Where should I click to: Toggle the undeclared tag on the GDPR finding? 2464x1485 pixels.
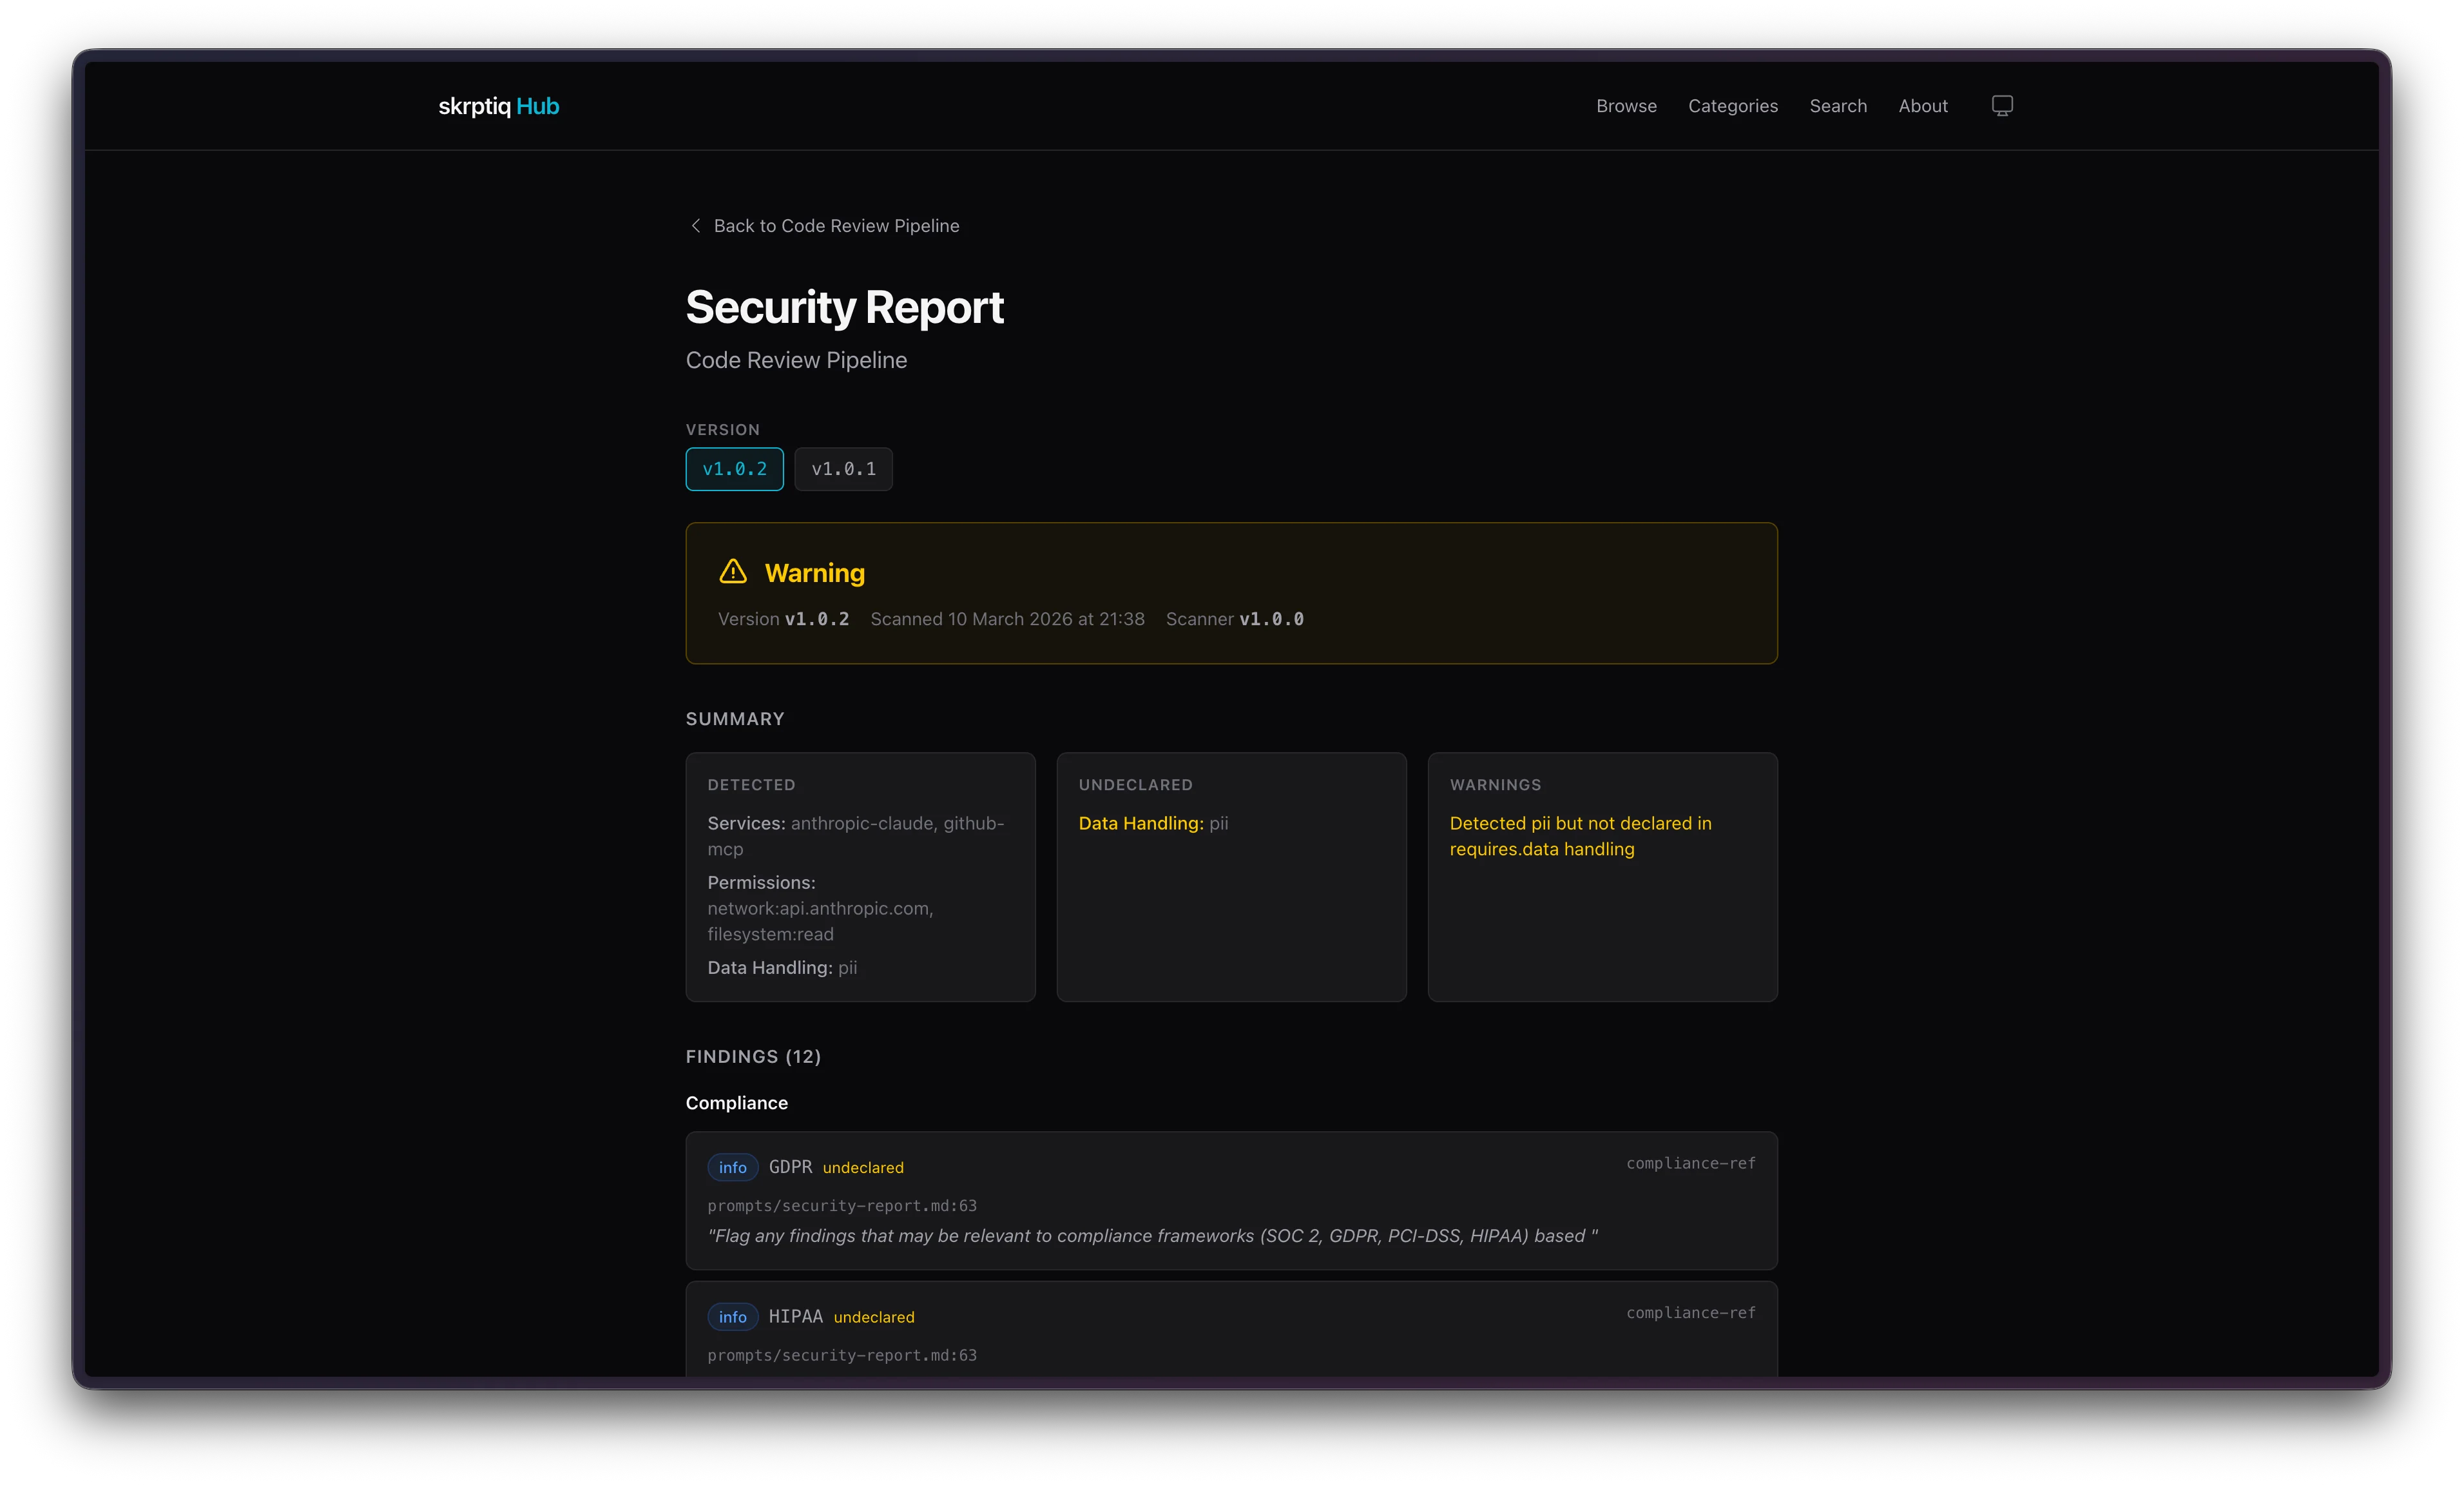pos(862,1168)
